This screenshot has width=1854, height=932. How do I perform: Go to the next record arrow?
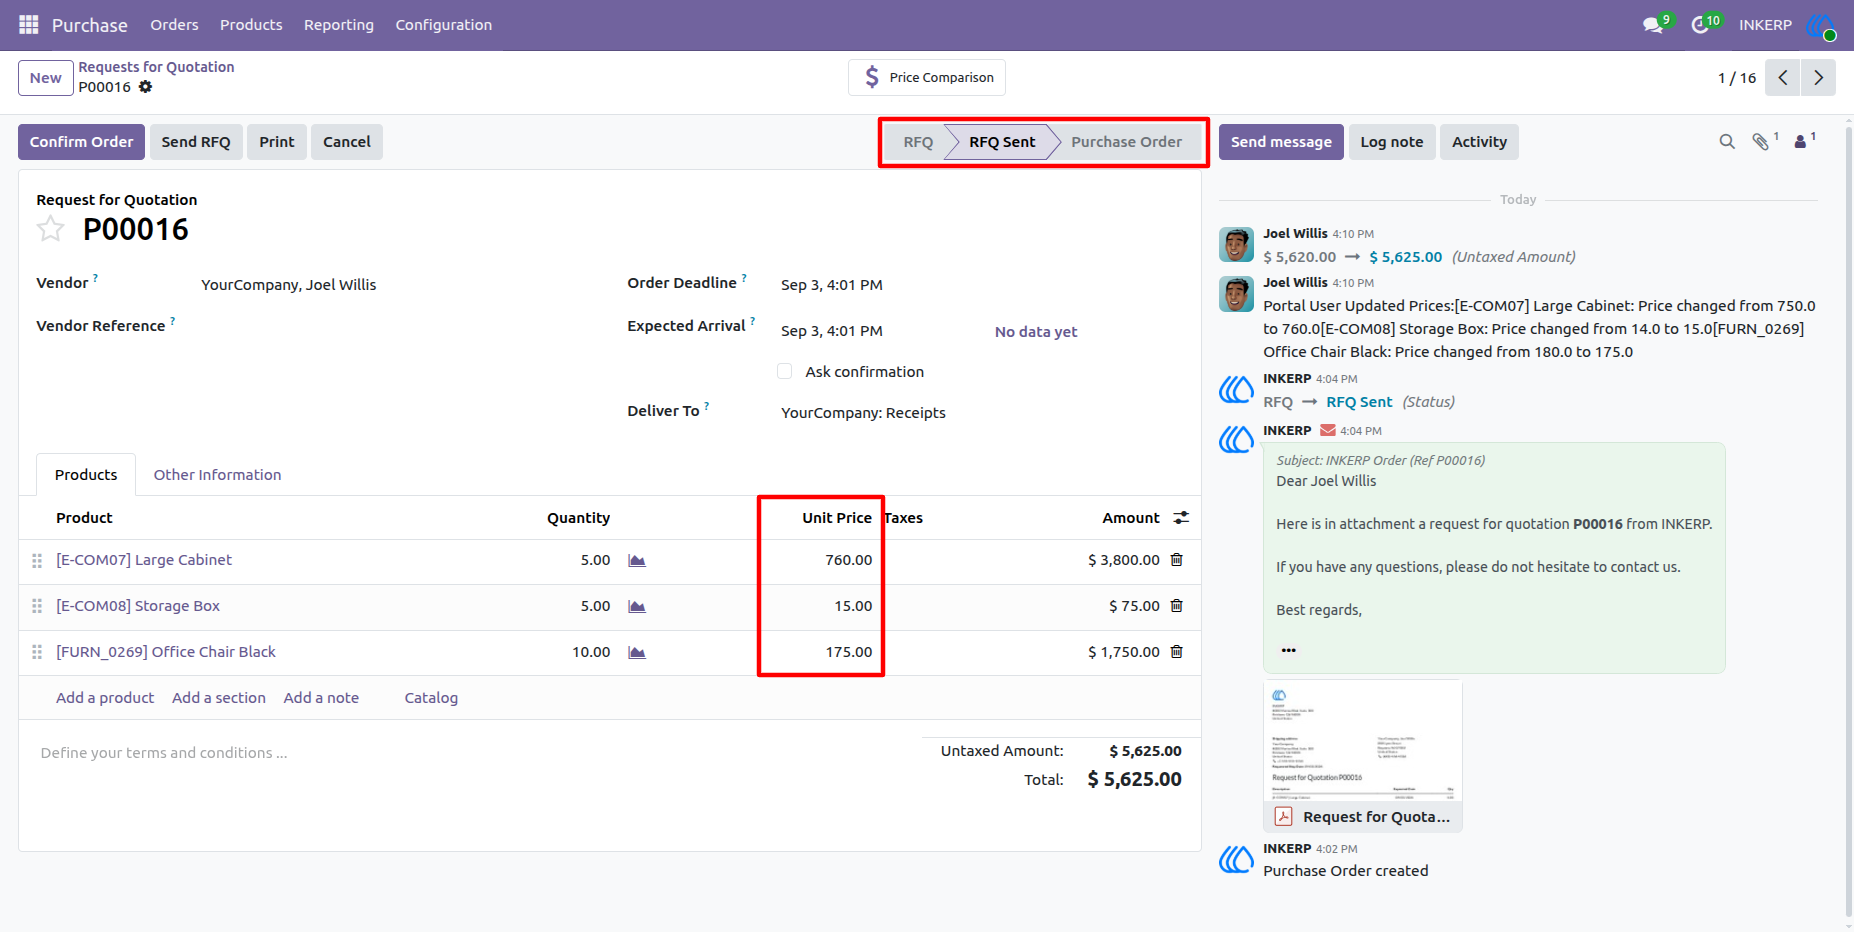pos(1818,78)
